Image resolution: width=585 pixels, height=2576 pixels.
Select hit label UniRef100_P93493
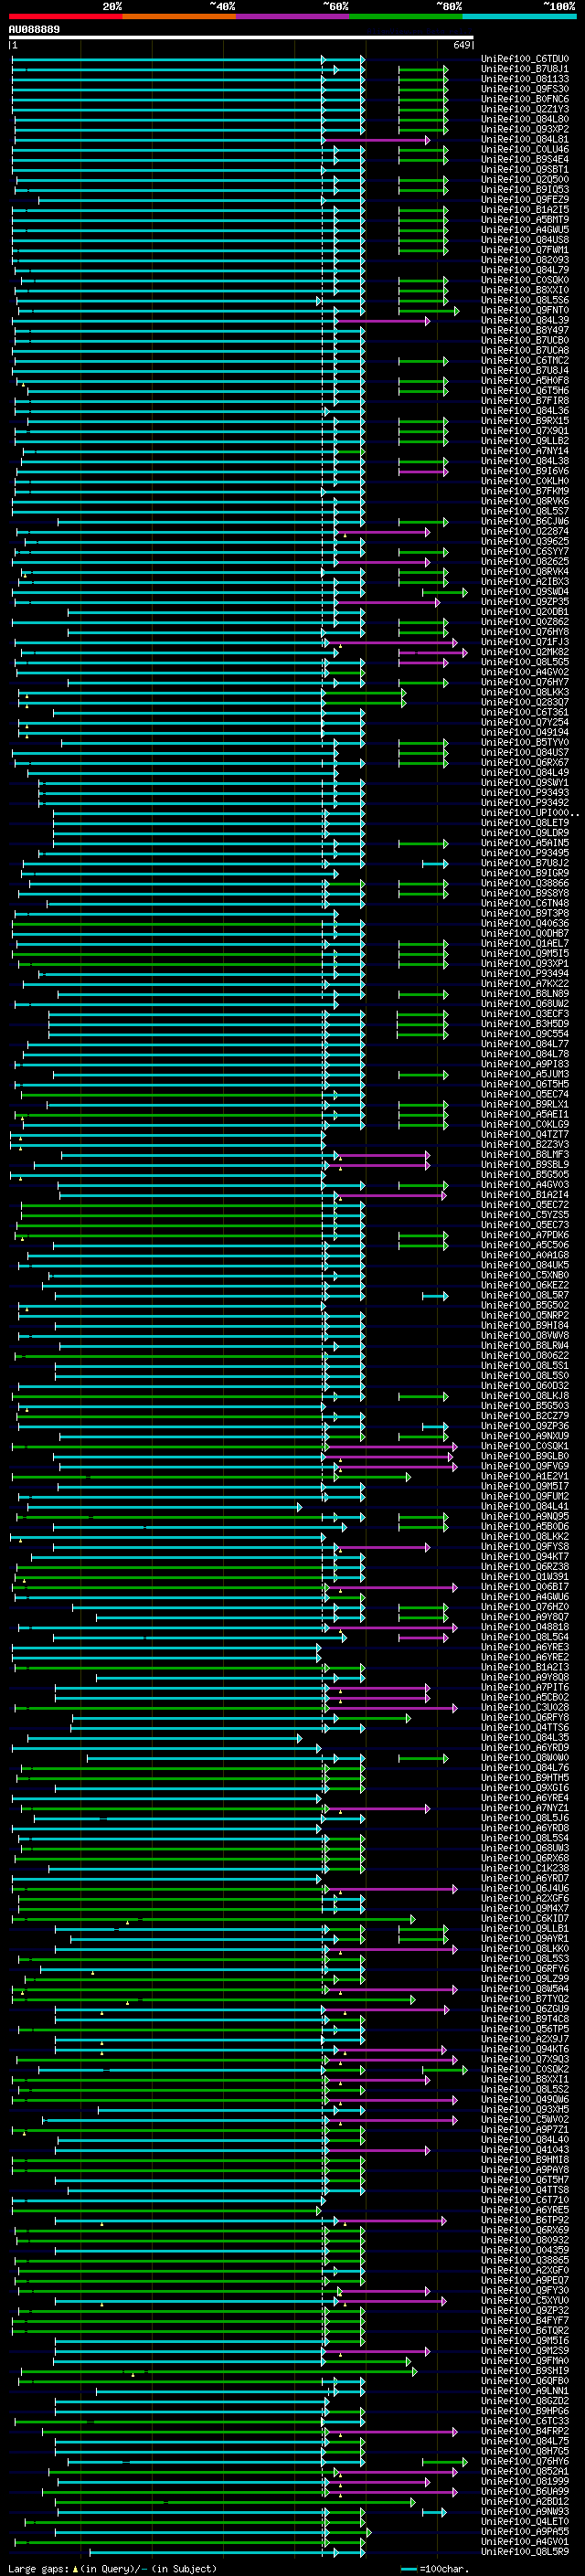[x=525, y=792]
